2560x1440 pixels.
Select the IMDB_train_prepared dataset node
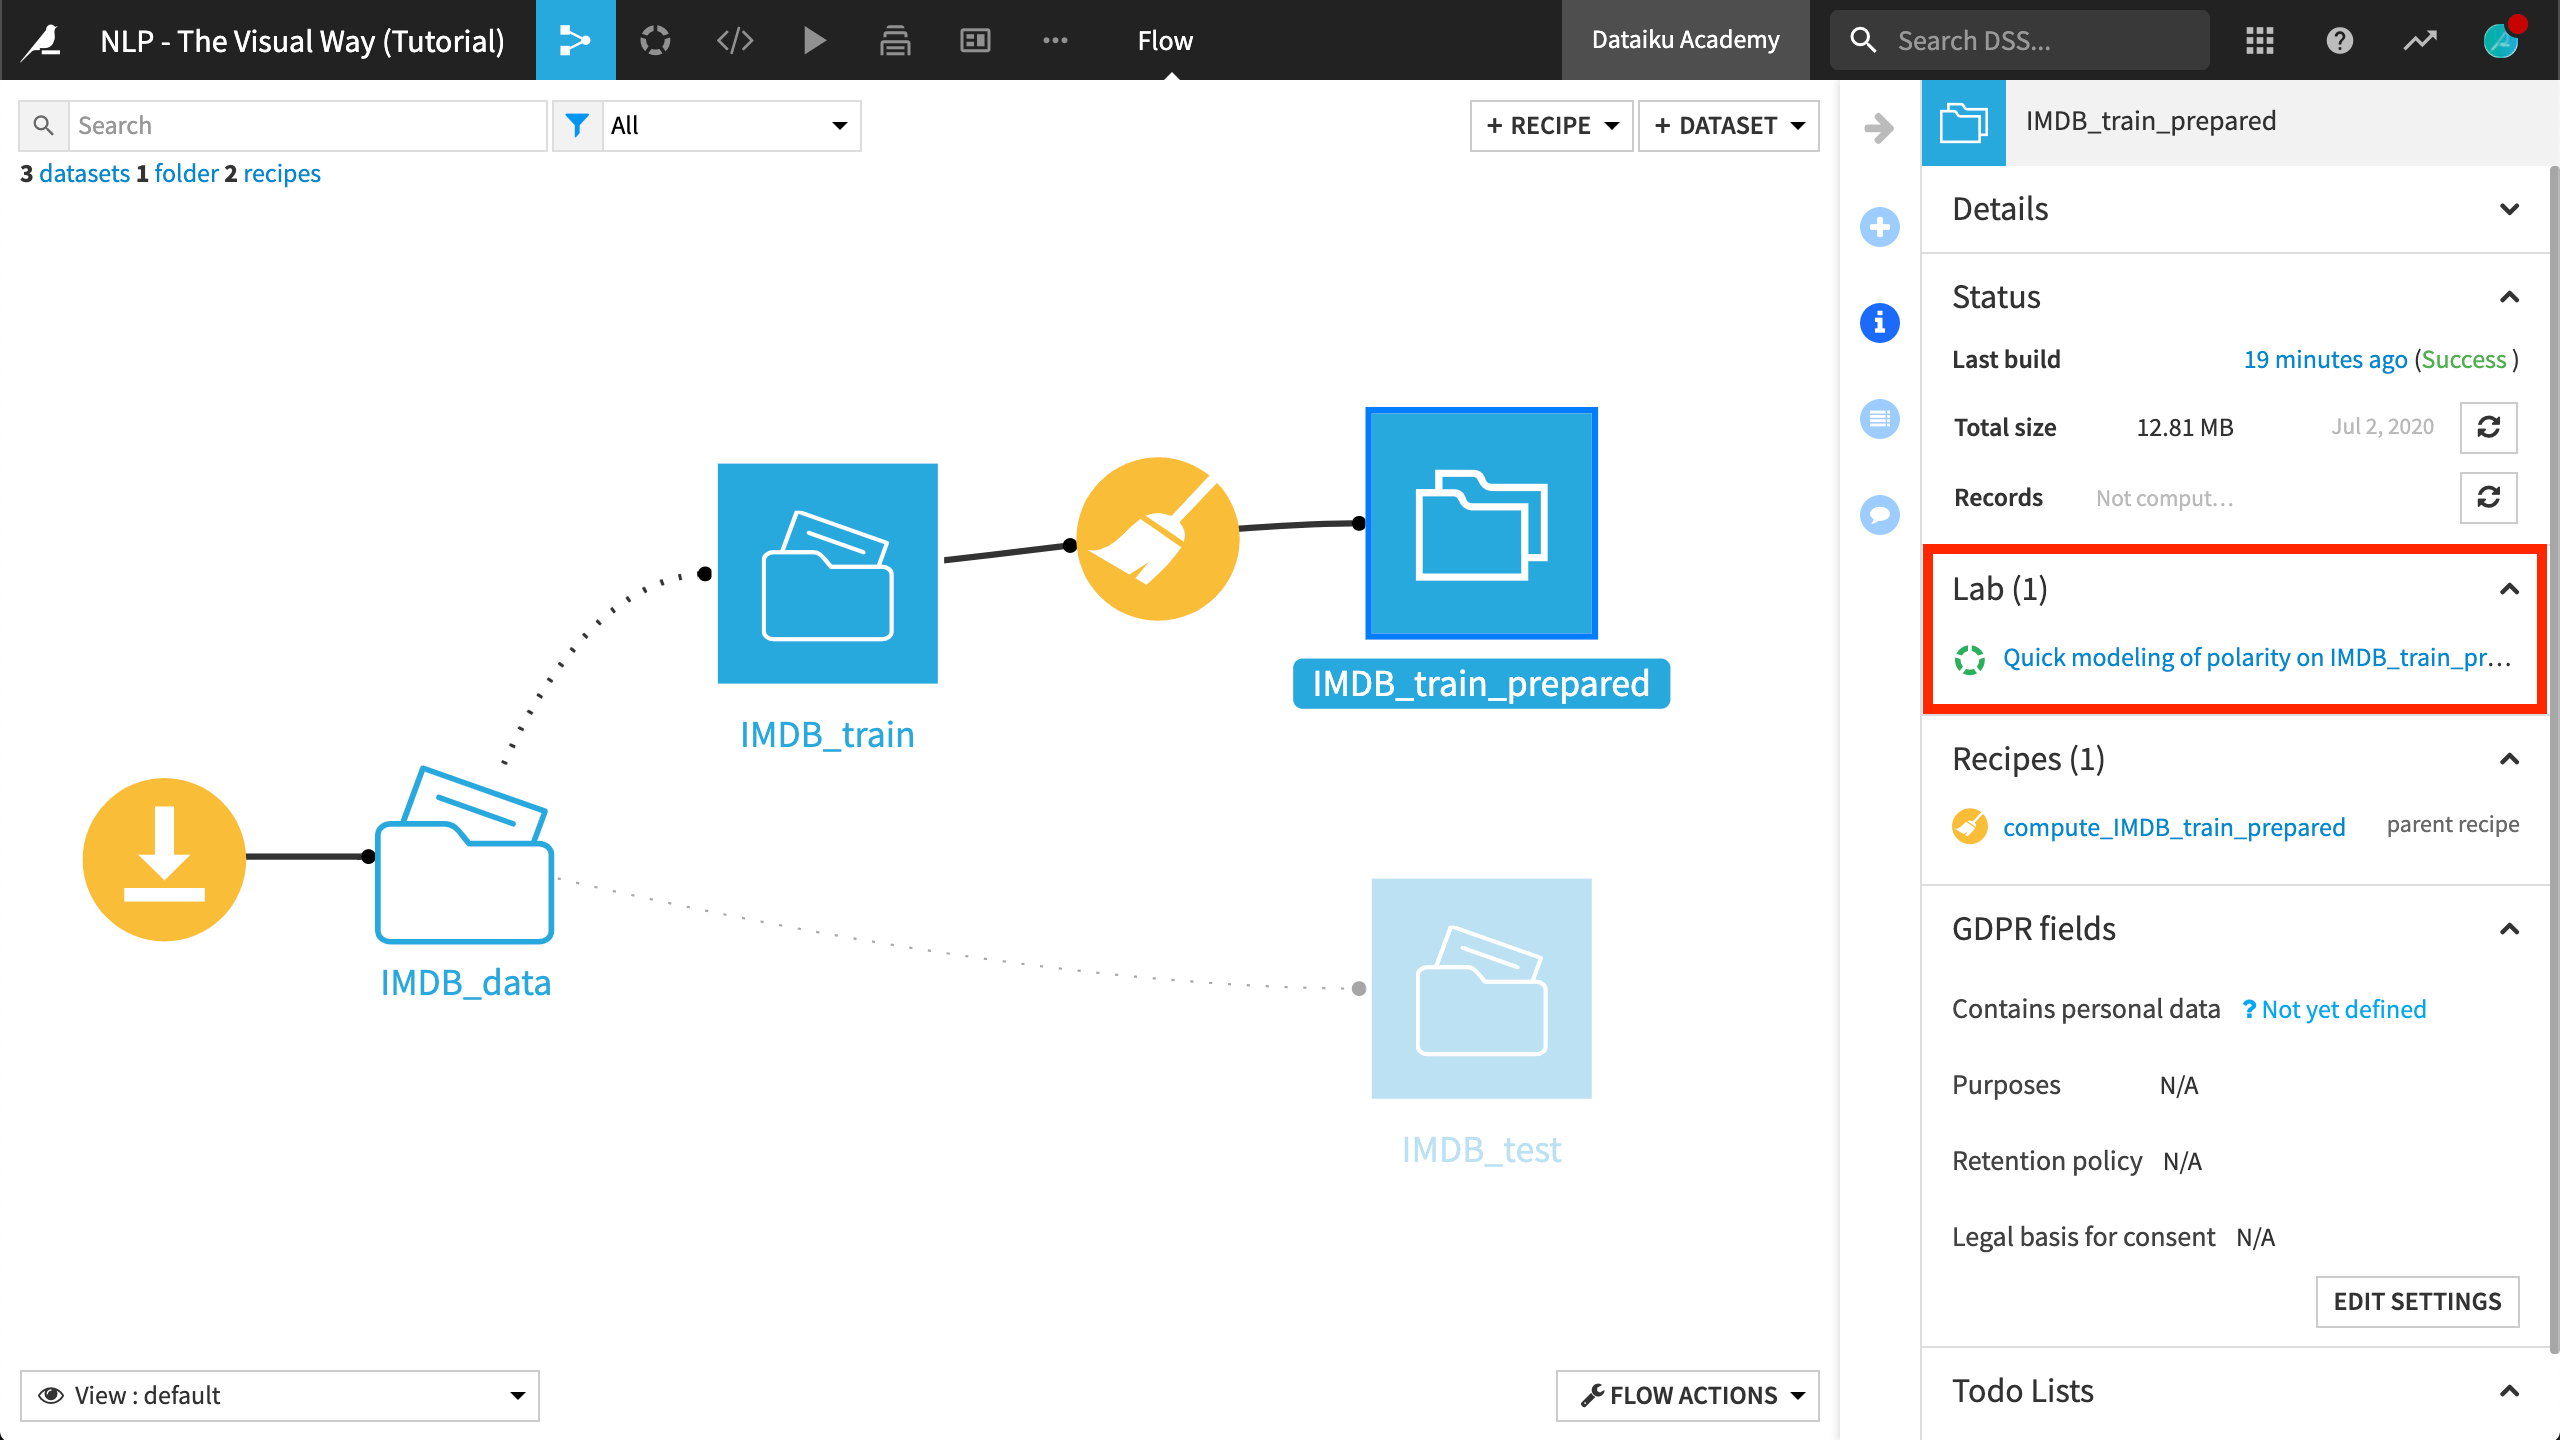pos(1481,523)
